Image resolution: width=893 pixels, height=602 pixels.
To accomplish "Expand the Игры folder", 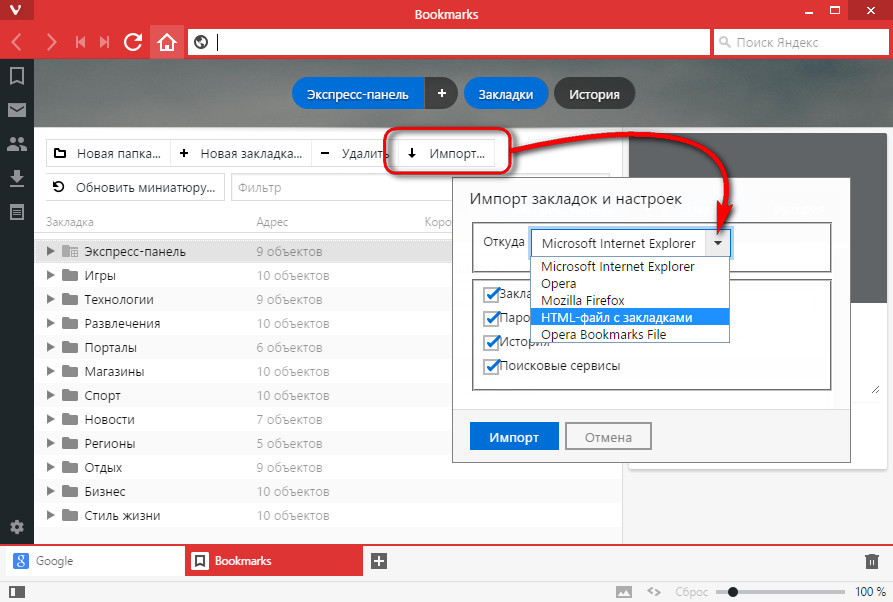I will (x=50, y=275).
